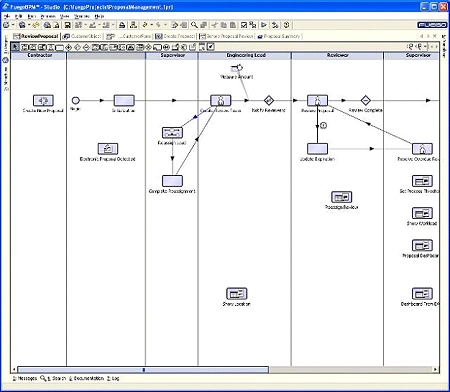Click the checkmark validate icon in main toolbar

pos(244,25)
